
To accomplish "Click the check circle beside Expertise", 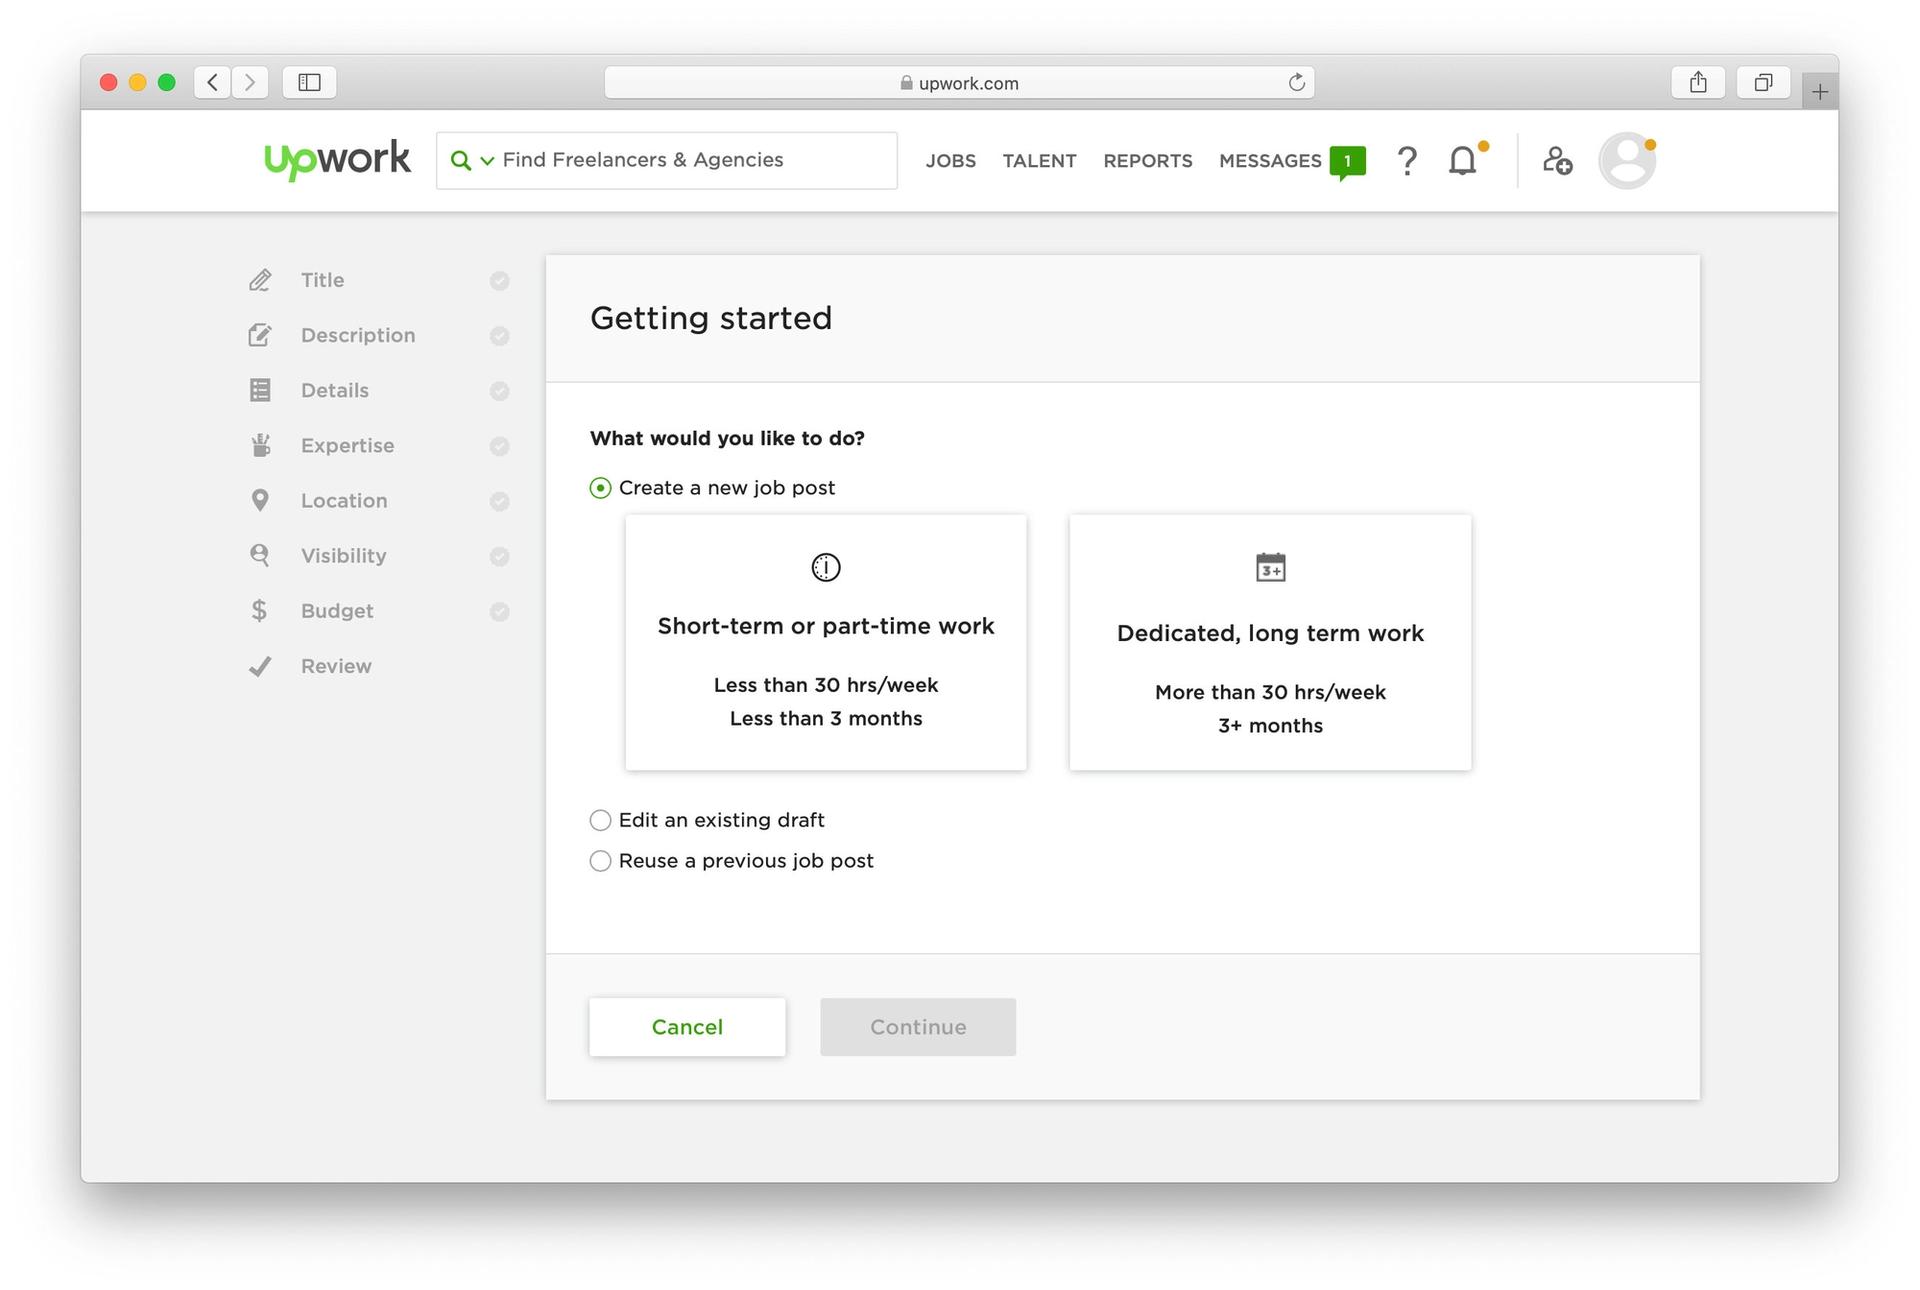I will point(500,446).
